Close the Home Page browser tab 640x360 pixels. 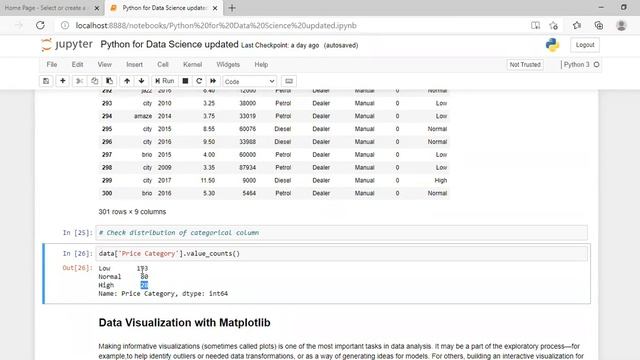point(97,8)
